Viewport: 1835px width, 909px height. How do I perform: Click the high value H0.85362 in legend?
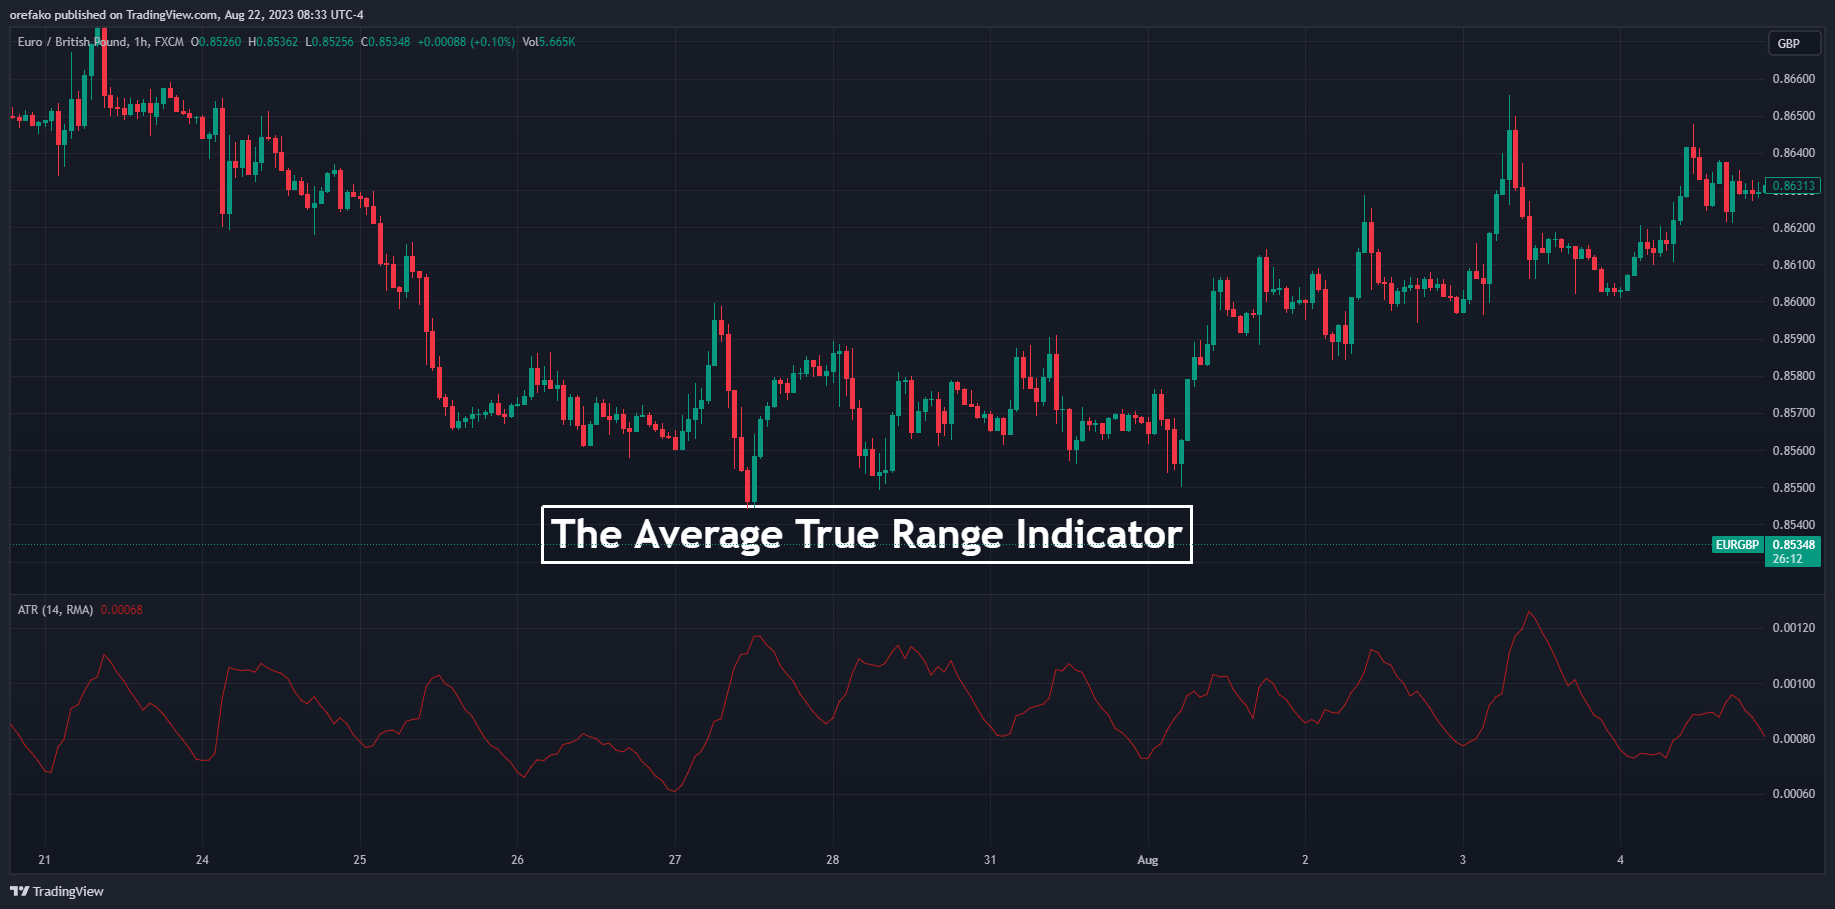[x=273, y=42]
